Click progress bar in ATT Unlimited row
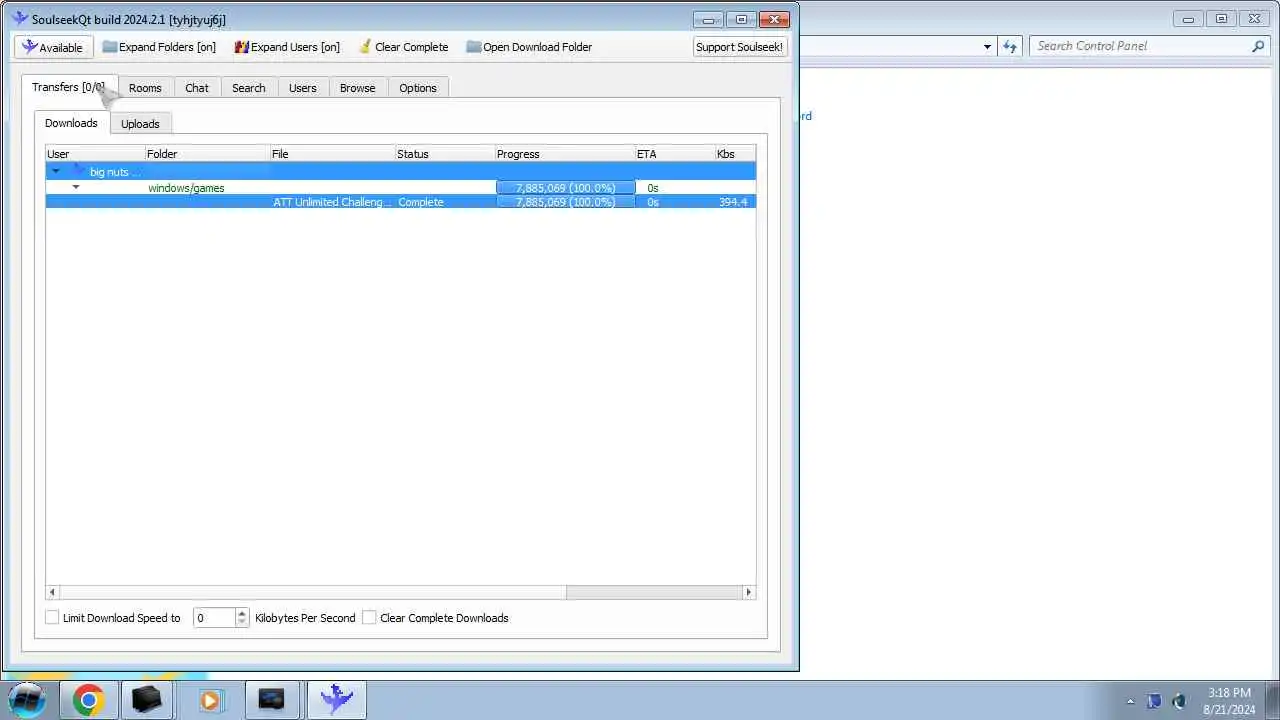Viewport: 1280px width, 720px height. point(566,202)
